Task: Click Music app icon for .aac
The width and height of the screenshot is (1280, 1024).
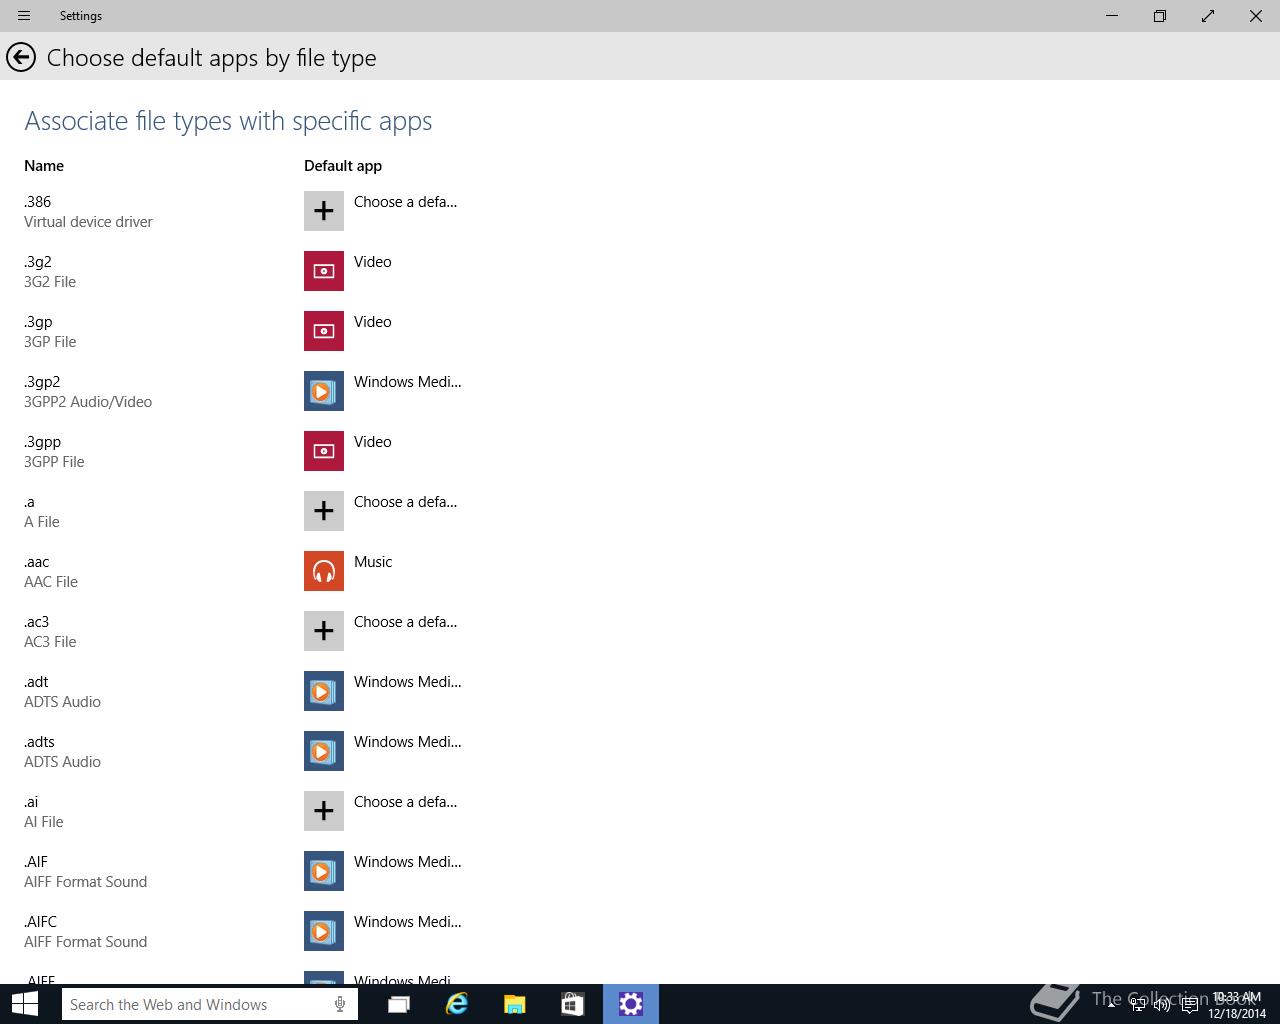Action: point(324,571)
